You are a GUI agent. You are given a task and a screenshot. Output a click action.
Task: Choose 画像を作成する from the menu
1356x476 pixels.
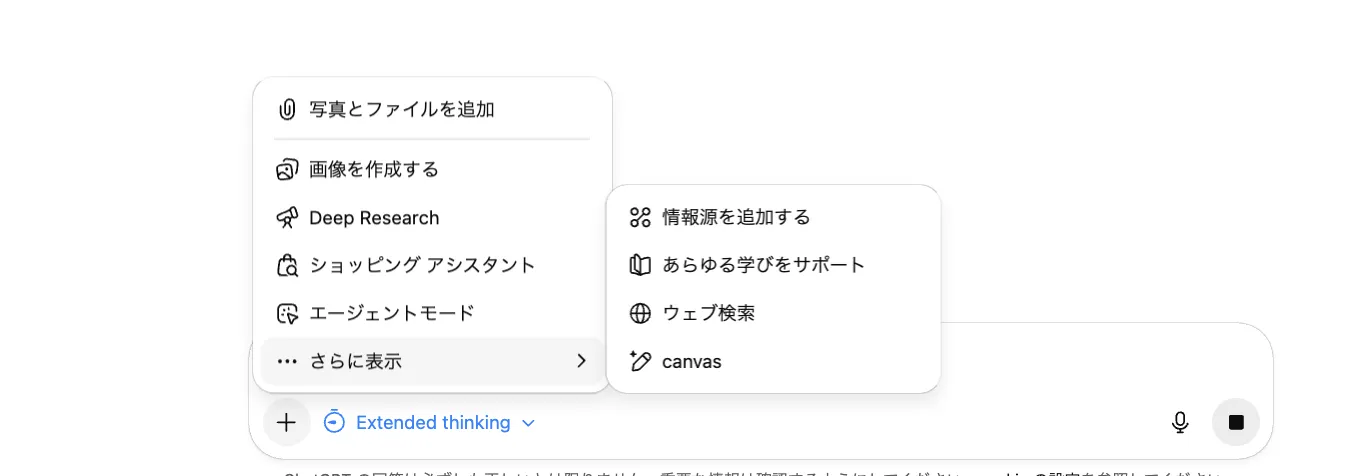(x=374, y=170)
